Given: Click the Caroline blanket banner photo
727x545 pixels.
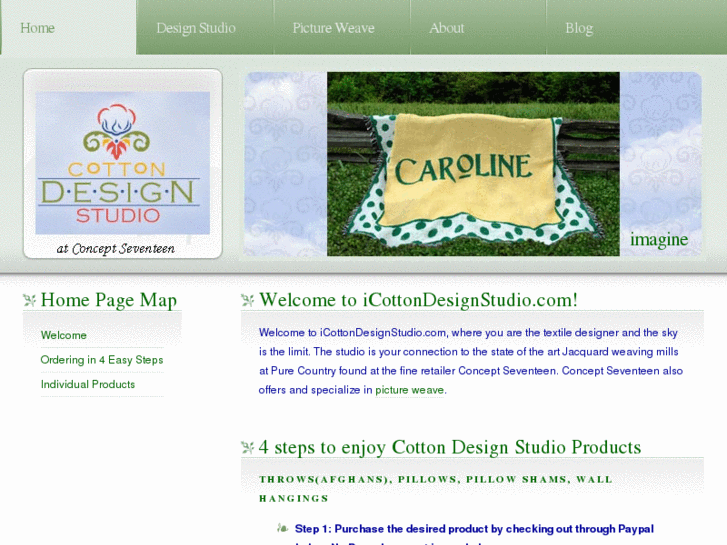Looking at the screenshot, I should (x=473, y=164).
